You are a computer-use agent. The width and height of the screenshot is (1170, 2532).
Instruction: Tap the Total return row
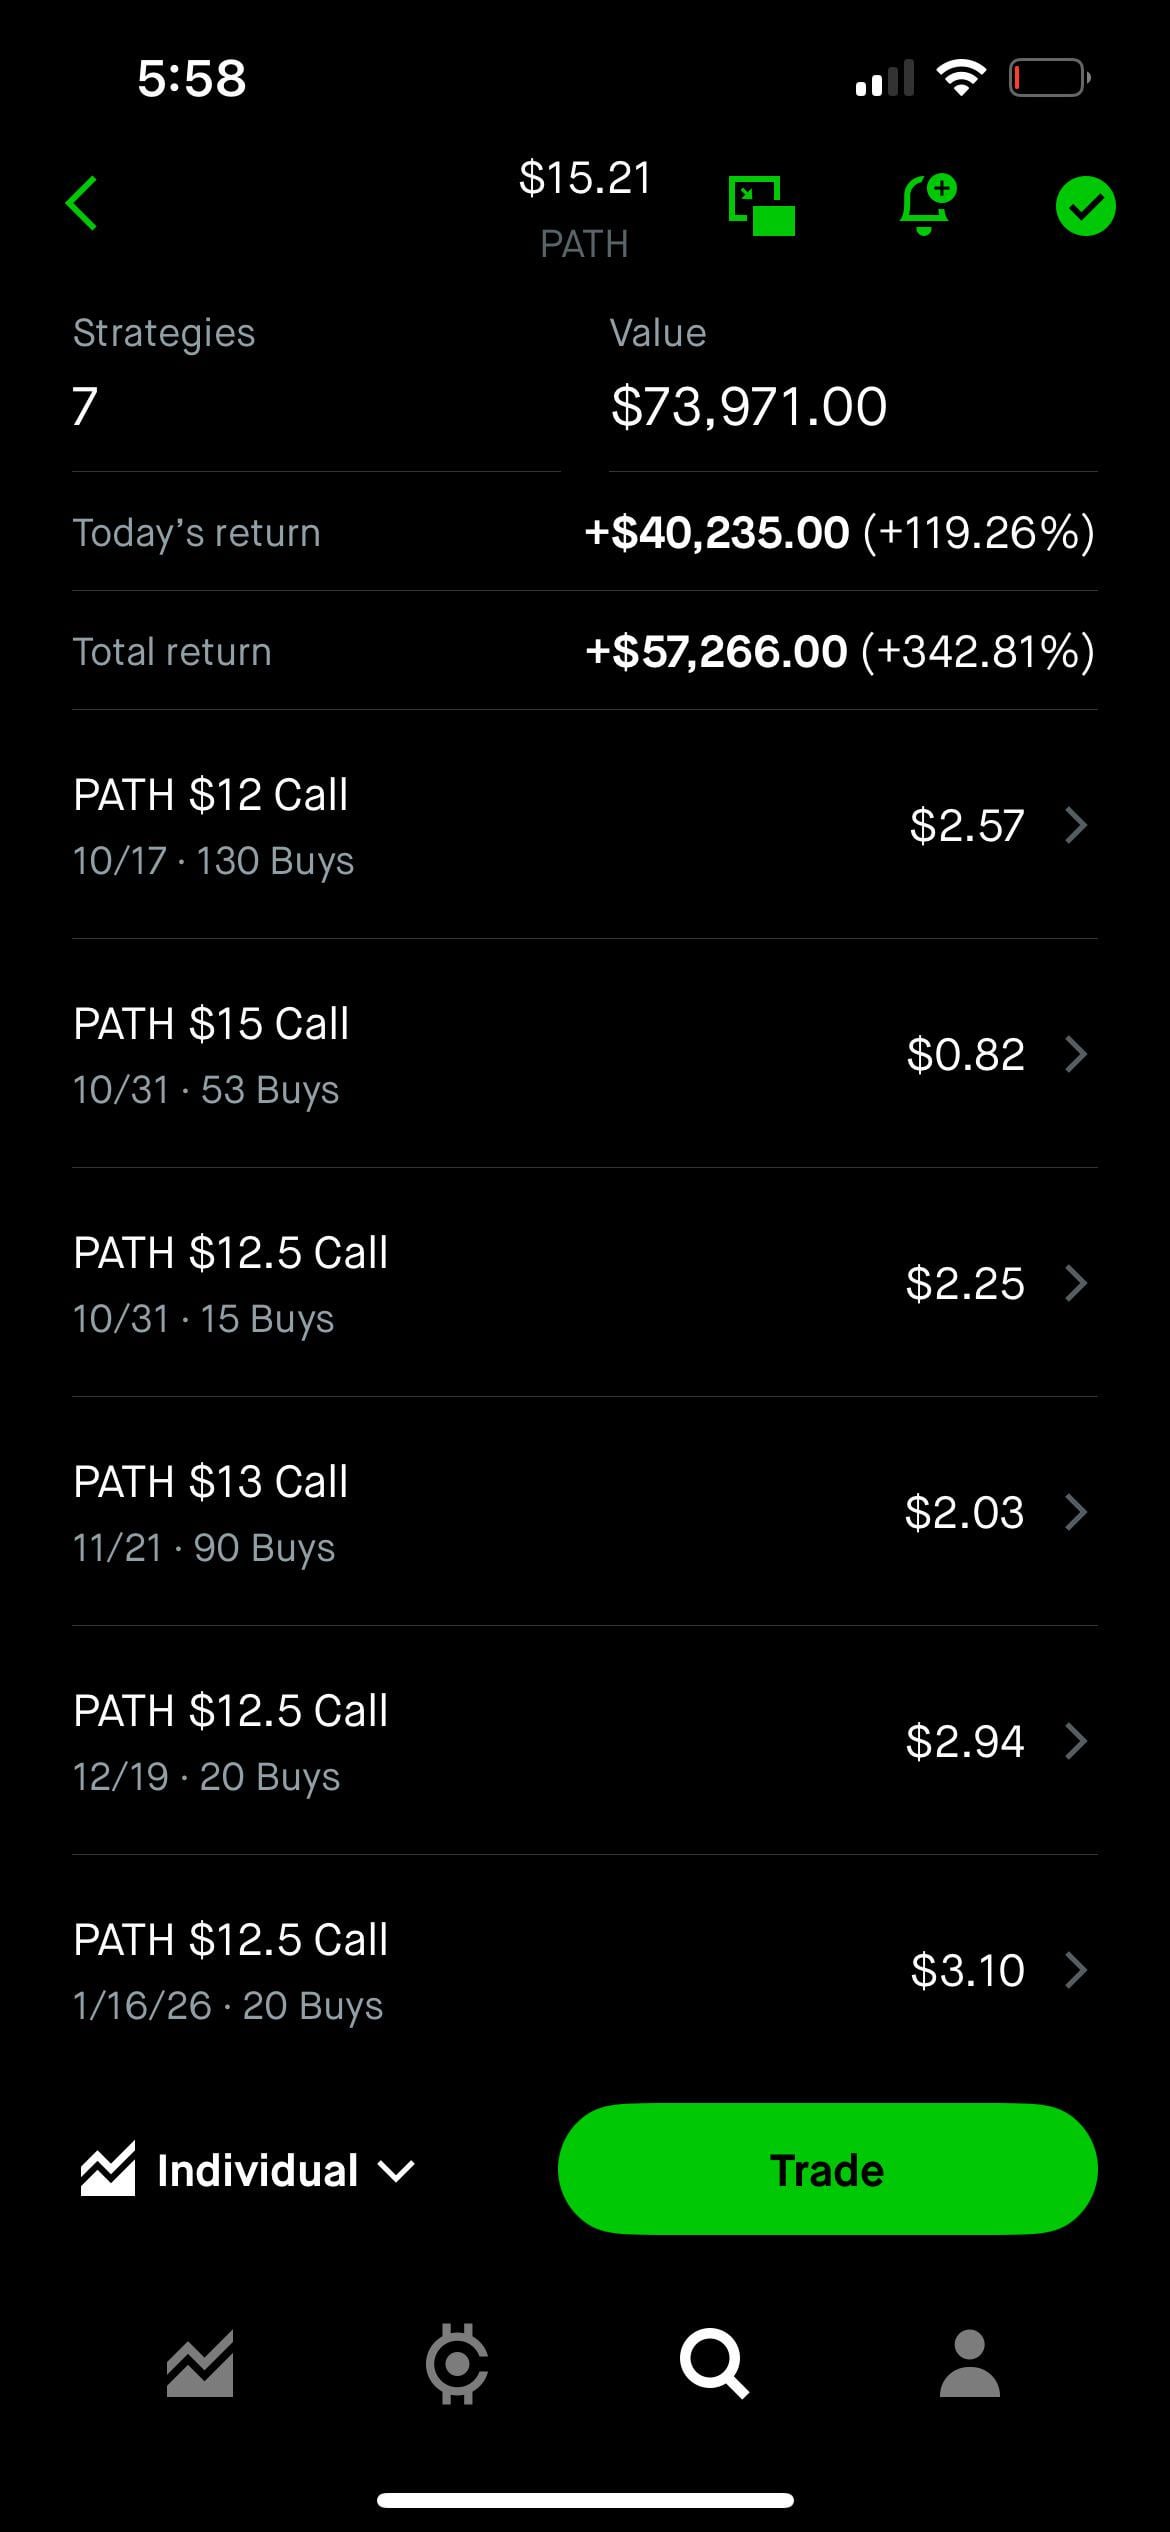[584, 652]
